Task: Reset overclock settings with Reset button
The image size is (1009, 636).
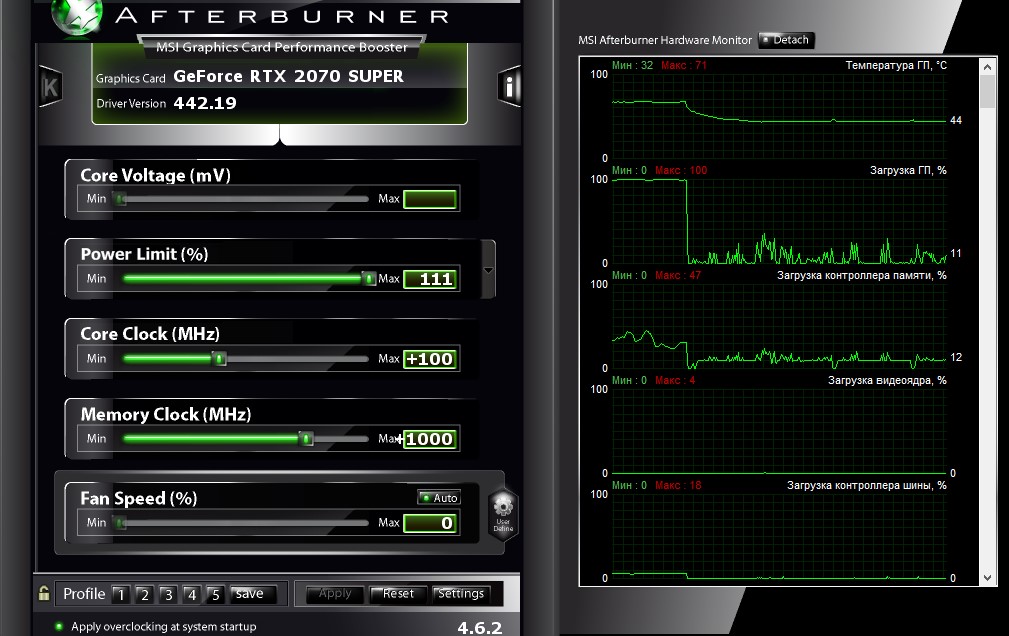Action: (x=398, y=594)
